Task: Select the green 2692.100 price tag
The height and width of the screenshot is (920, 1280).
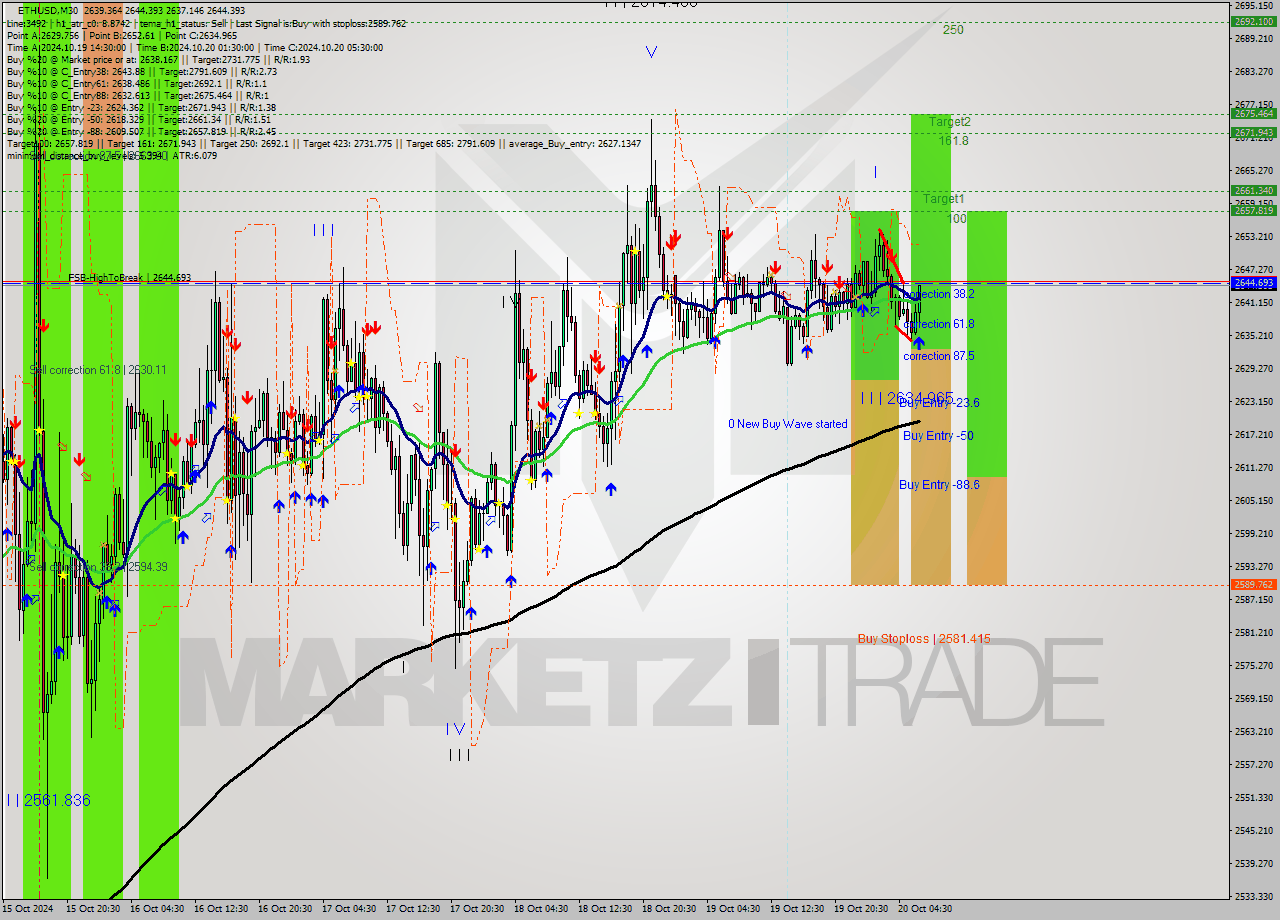Action: tap(1253, 21)
